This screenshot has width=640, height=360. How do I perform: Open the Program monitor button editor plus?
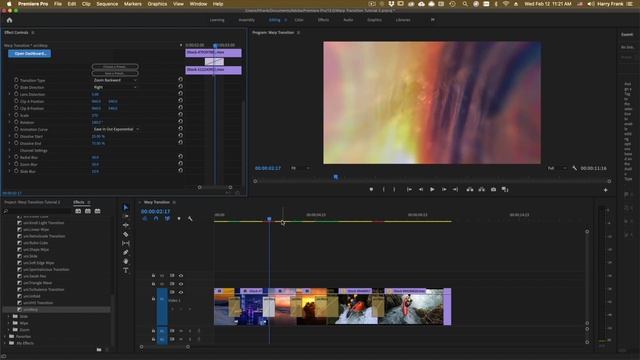tap(606, 190)
